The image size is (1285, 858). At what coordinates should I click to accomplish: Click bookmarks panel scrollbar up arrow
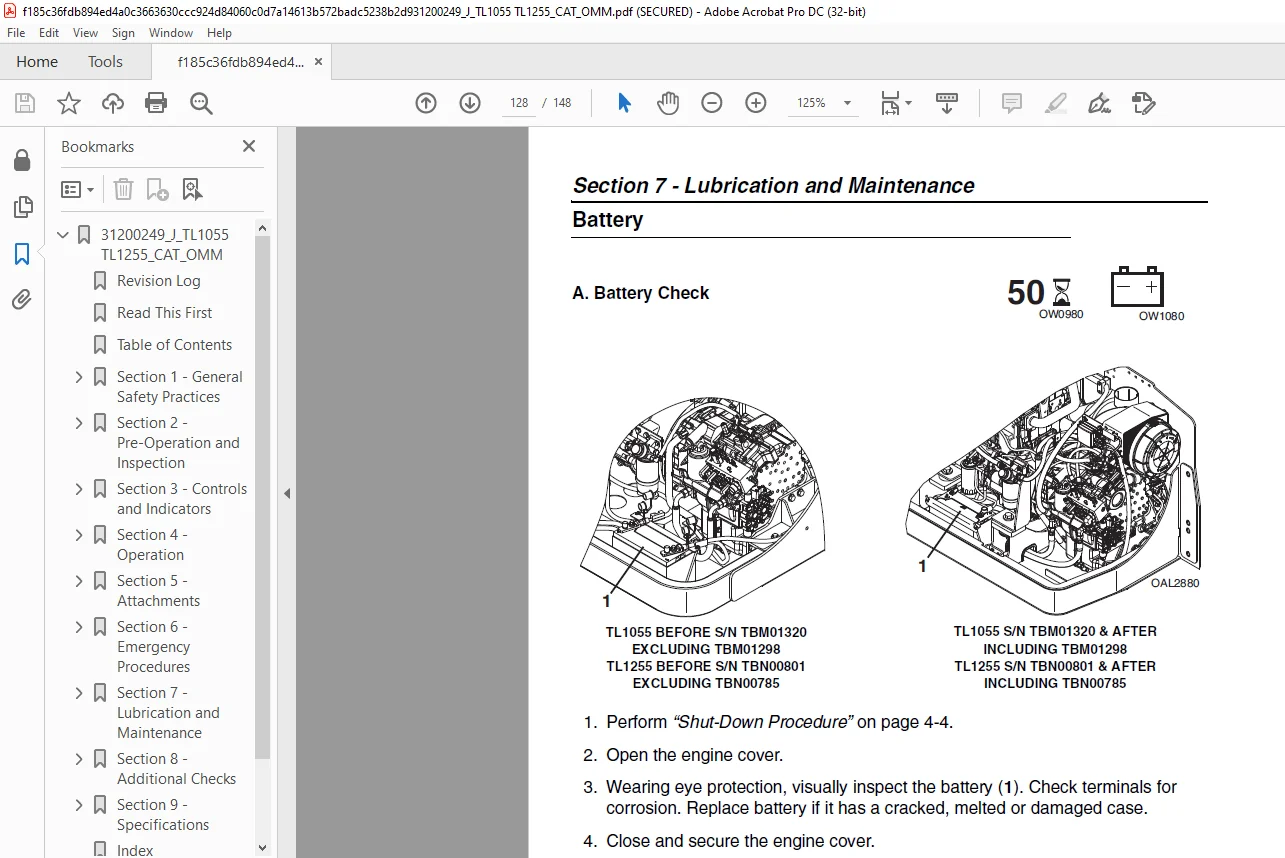pos(263,229)
